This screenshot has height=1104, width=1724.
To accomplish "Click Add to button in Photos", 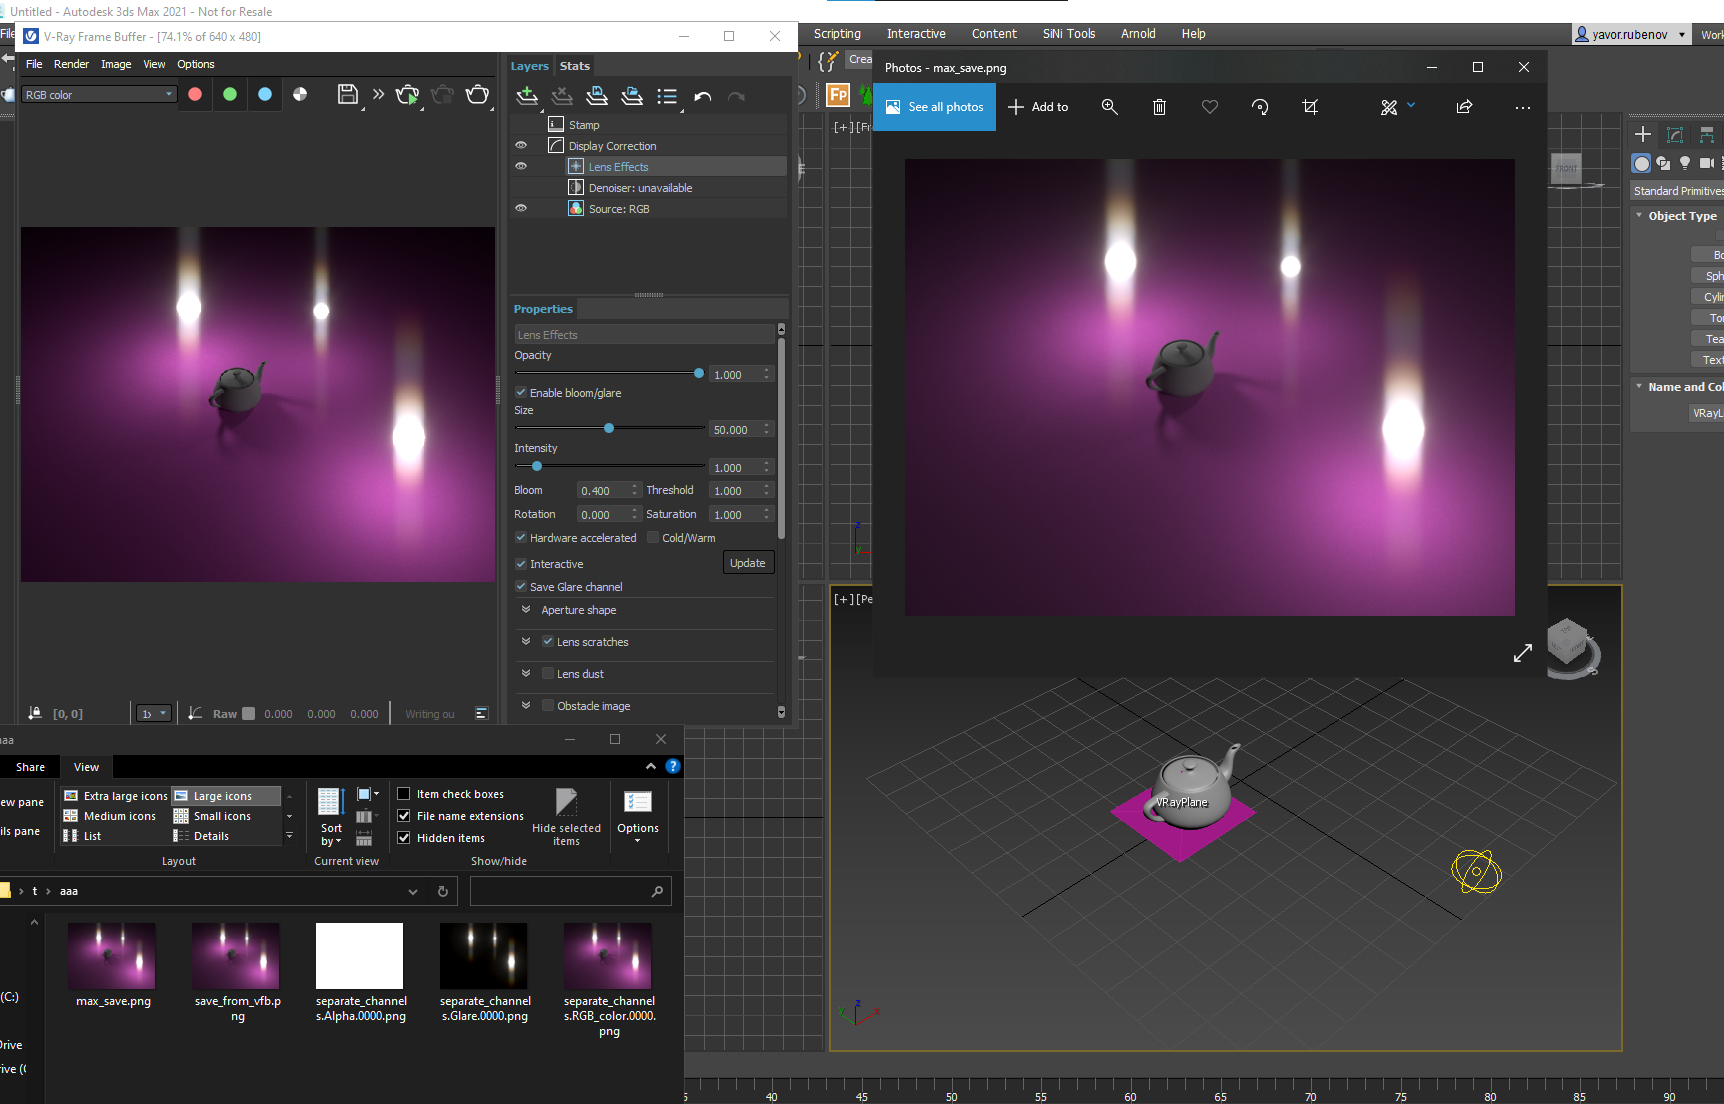I will point(1038,107).
